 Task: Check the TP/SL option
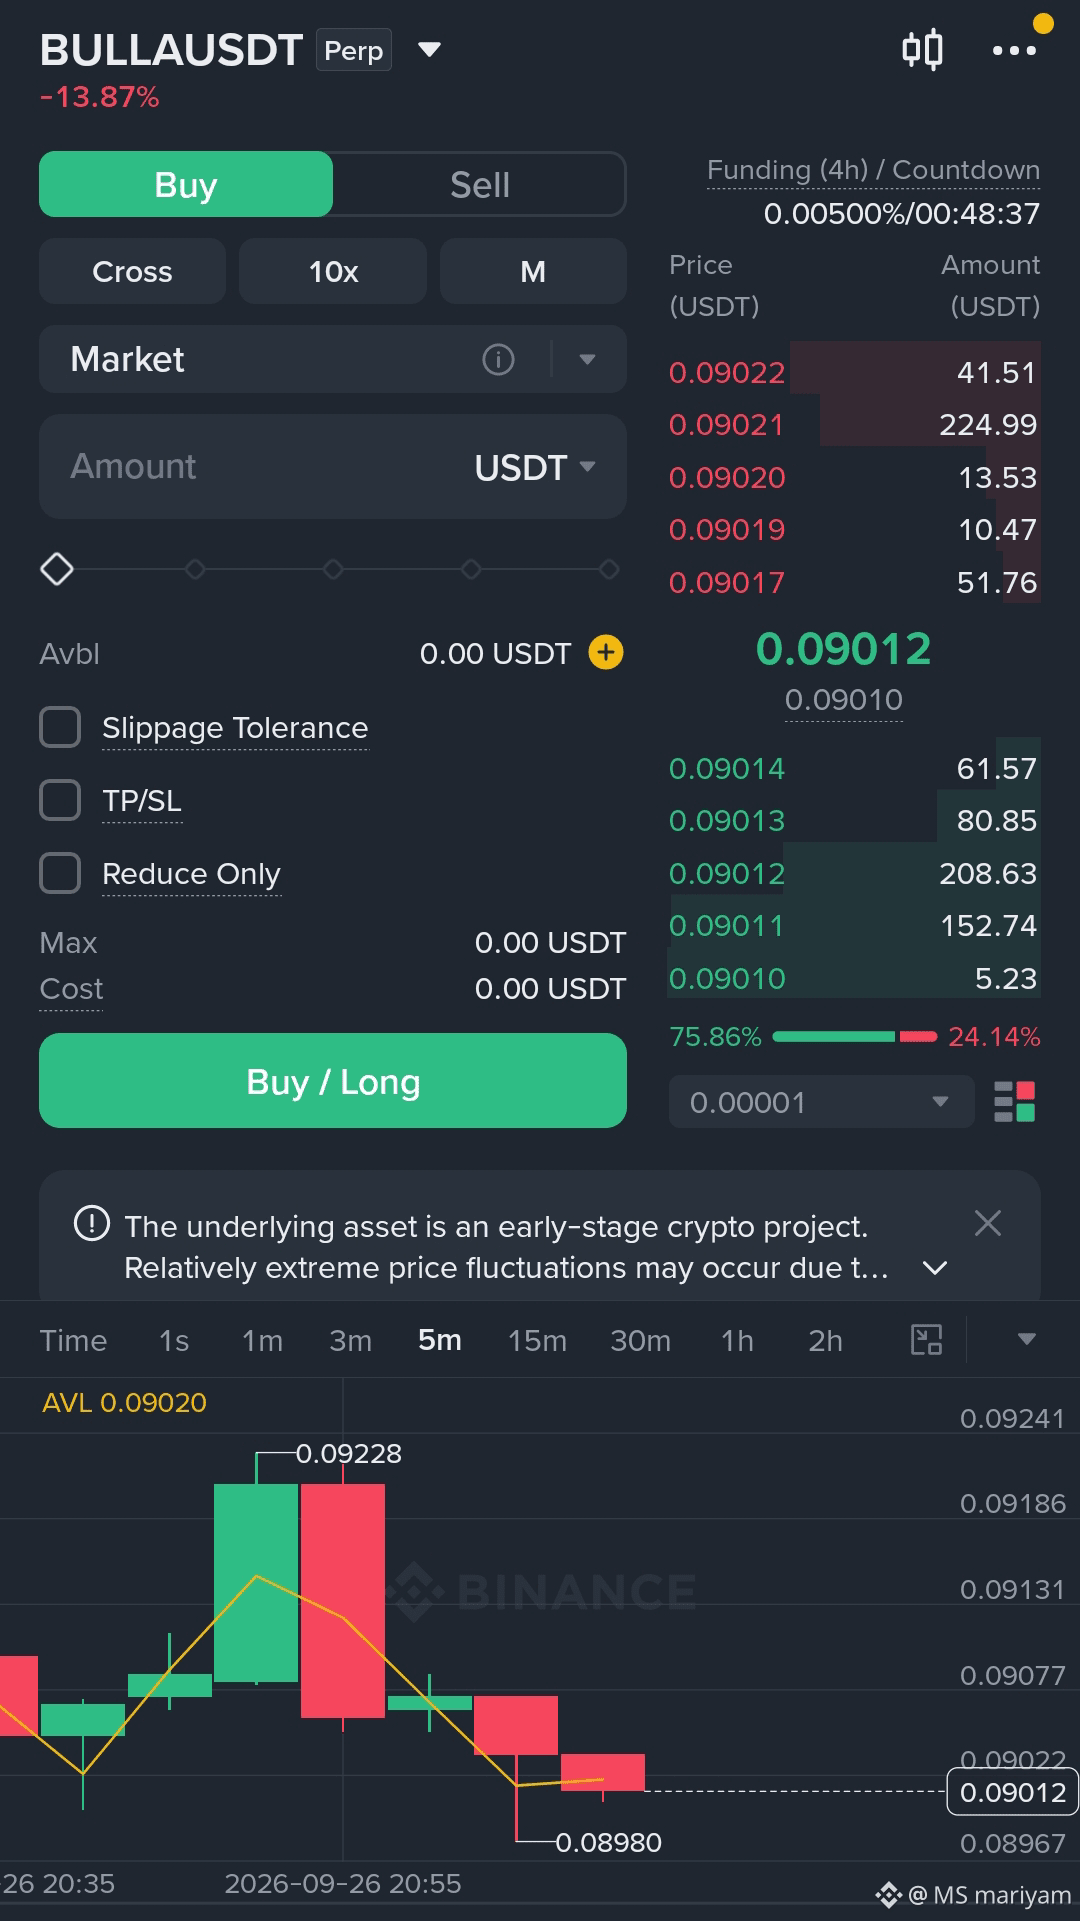click(60, 800)
